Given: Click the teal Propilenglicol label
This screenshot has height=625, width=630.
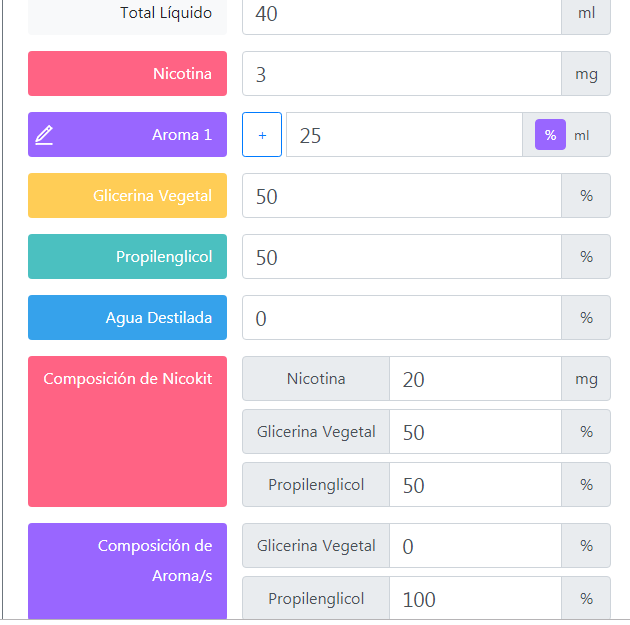Looking at the screenshot, I should tap(128, 257).
